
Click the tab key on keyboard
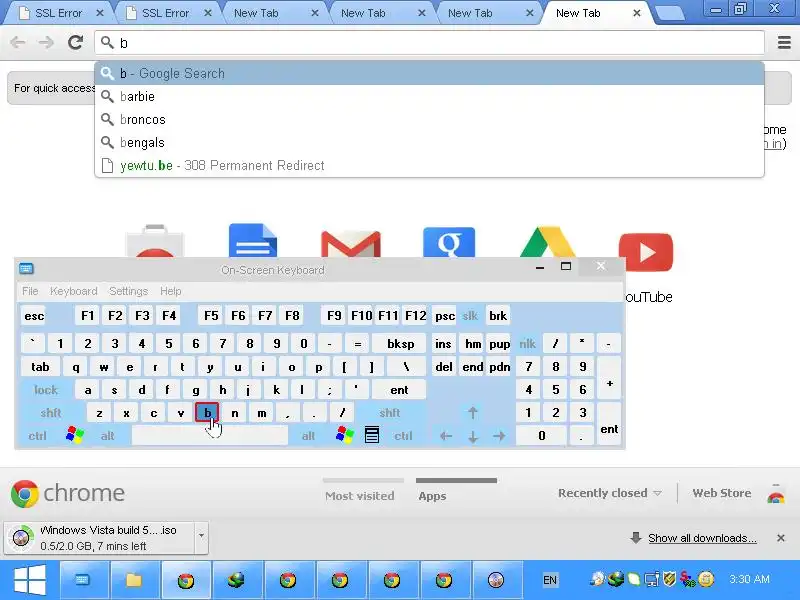40,367
